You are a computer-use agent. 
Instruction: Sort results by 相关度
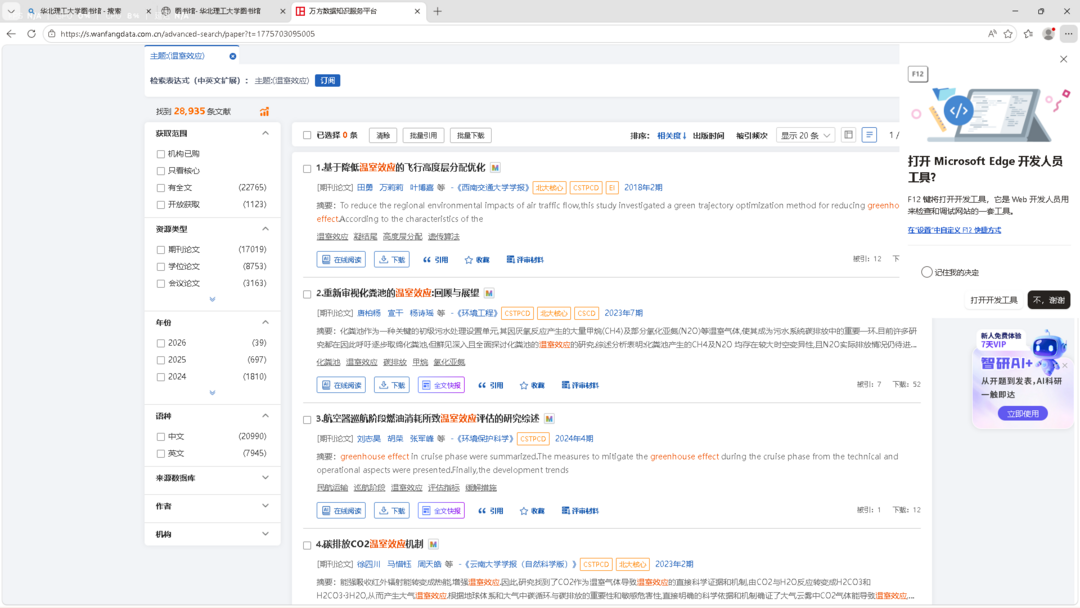coord(672,136)
